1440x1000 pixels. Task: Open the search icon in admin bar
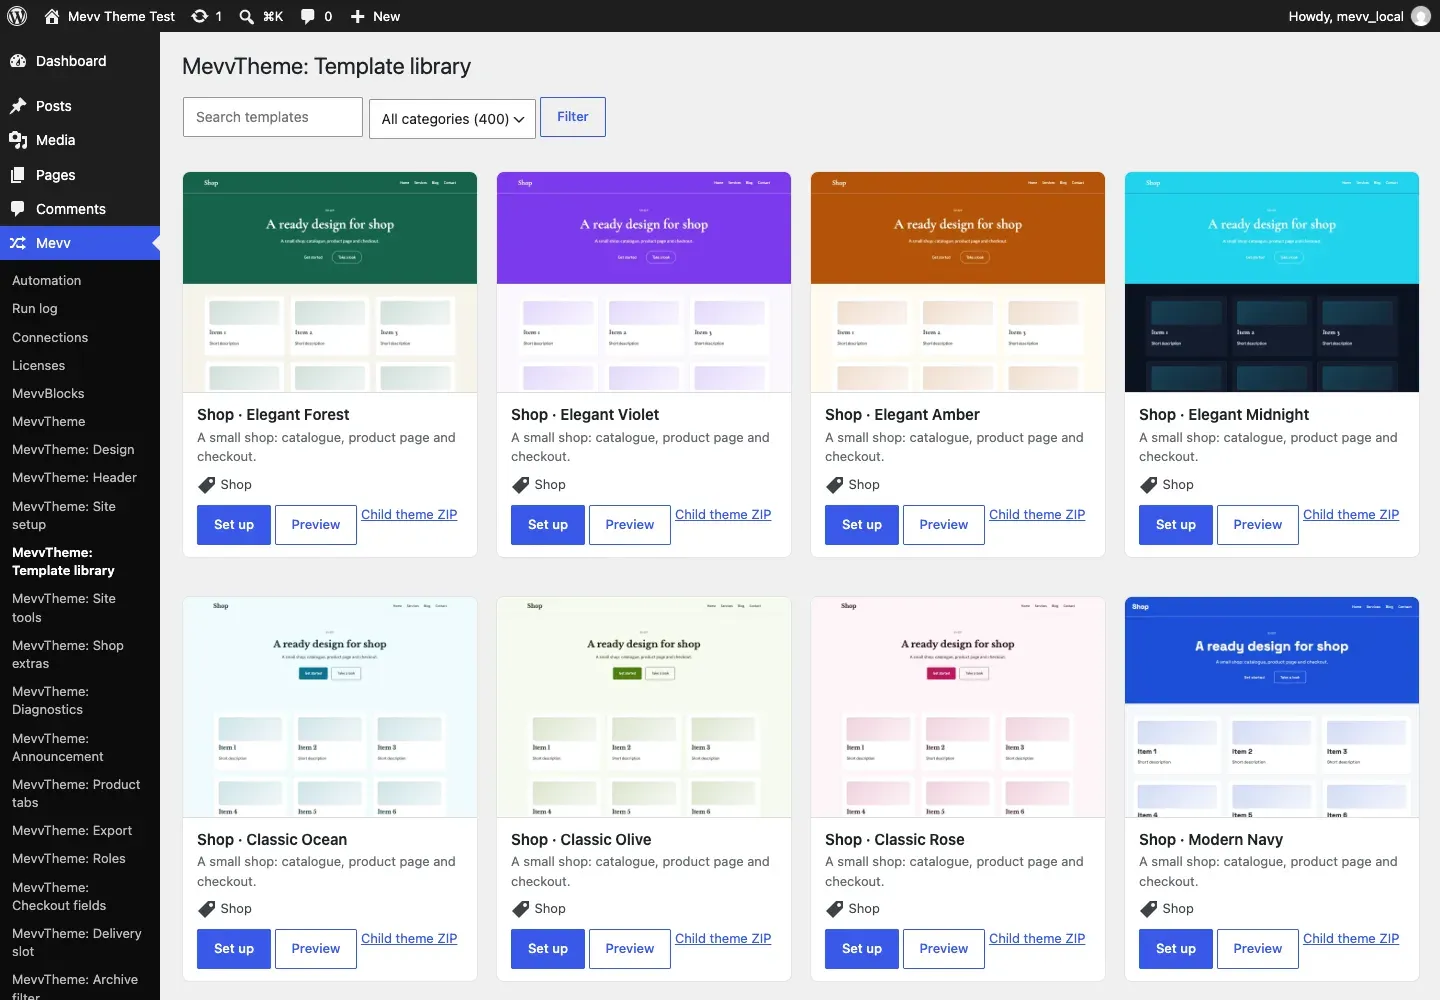pos(246,16)
